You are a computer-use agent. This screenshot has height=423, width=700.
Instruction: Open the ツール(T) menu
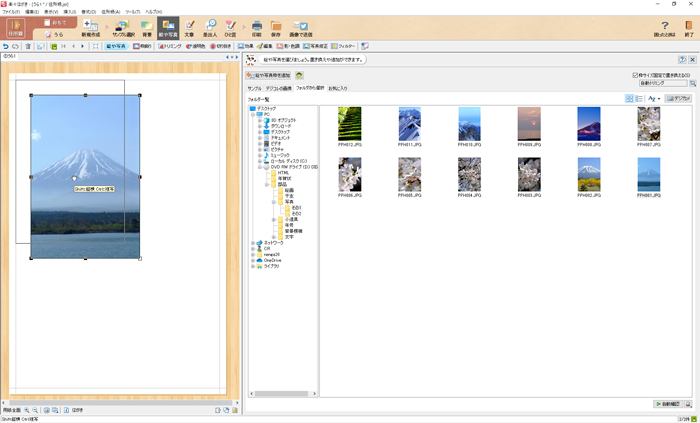coord(132,12)
